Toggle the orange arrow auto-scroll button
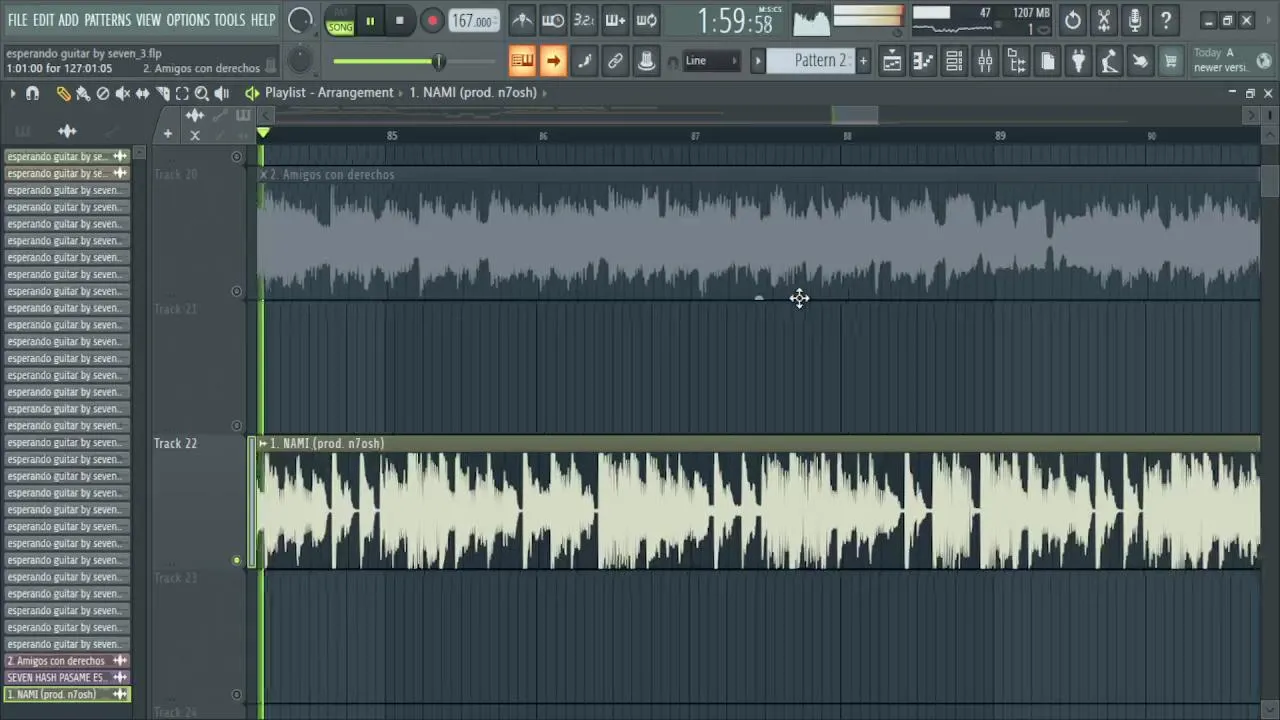 point(553,61)
